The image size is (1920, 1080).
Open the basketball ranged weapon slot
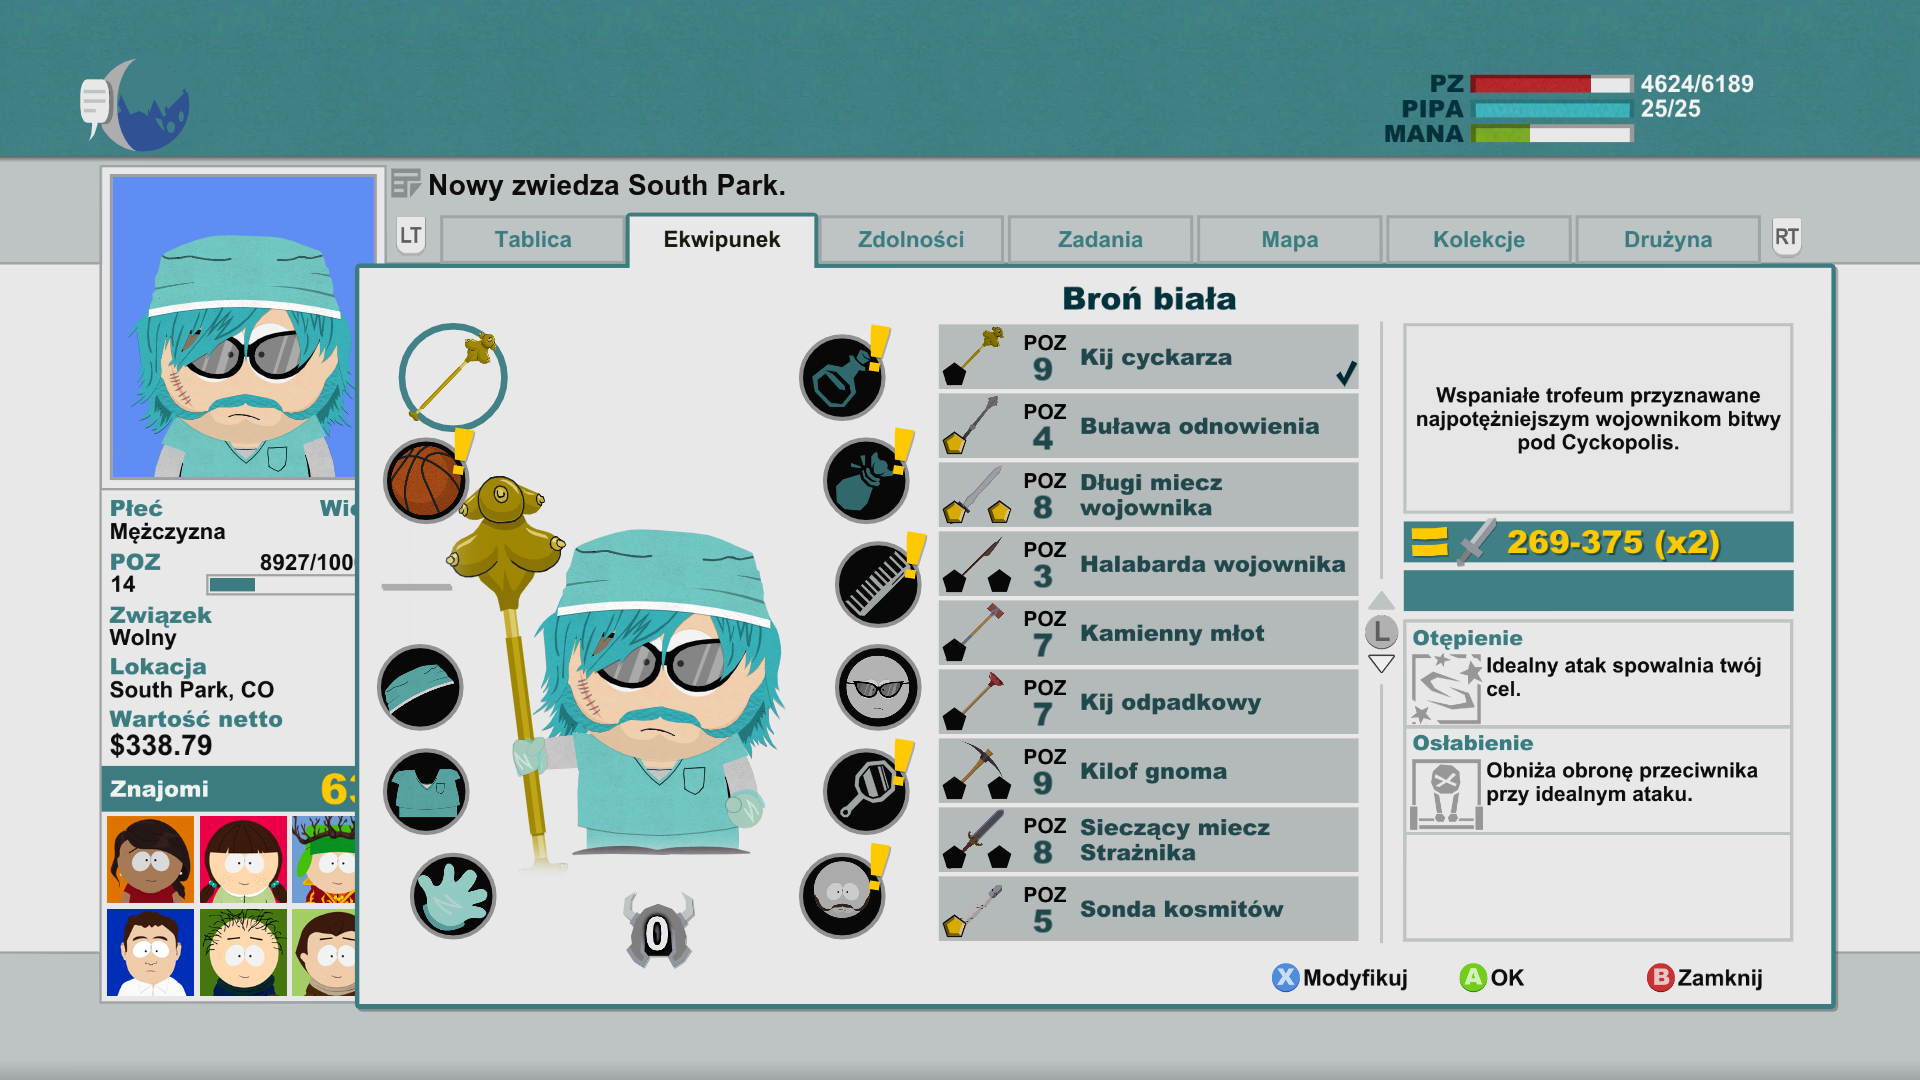(x=426, y=480)
